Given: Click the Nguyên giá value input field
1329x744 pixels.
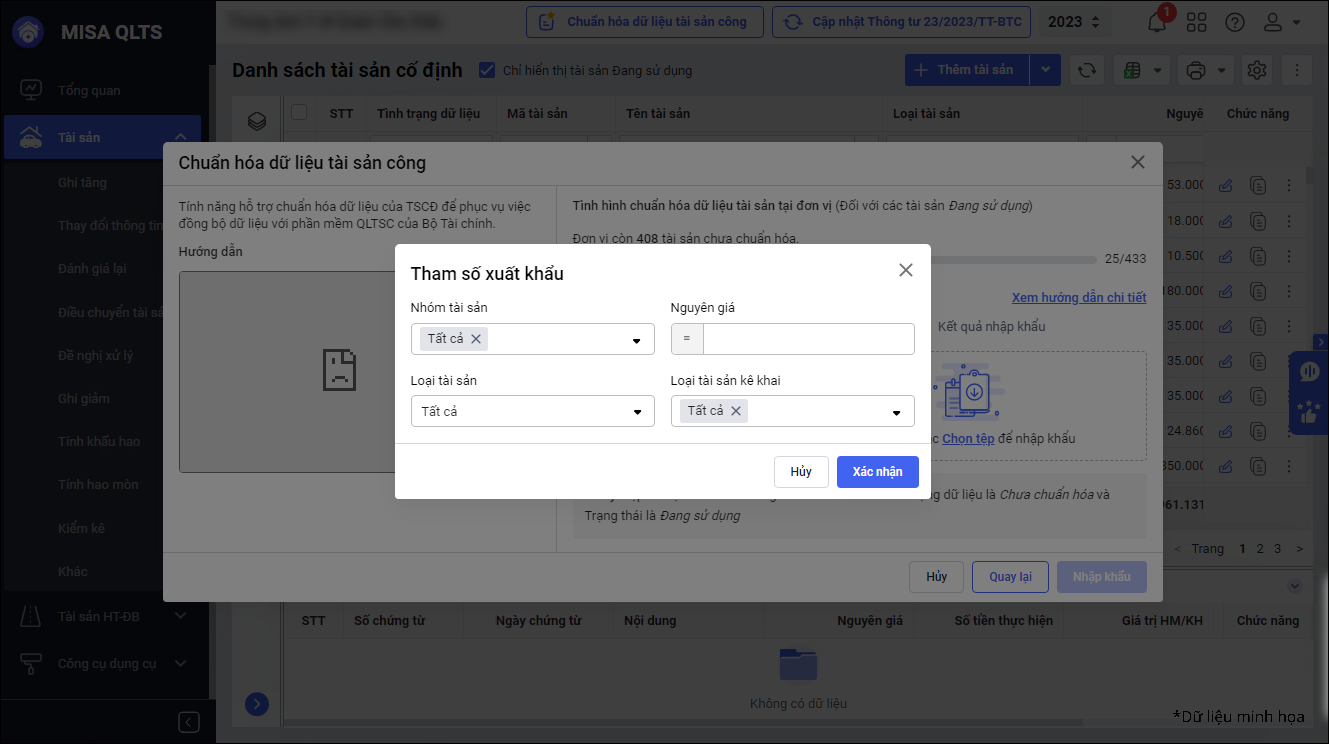Looking at the screenshot, I should click(808, 340).
